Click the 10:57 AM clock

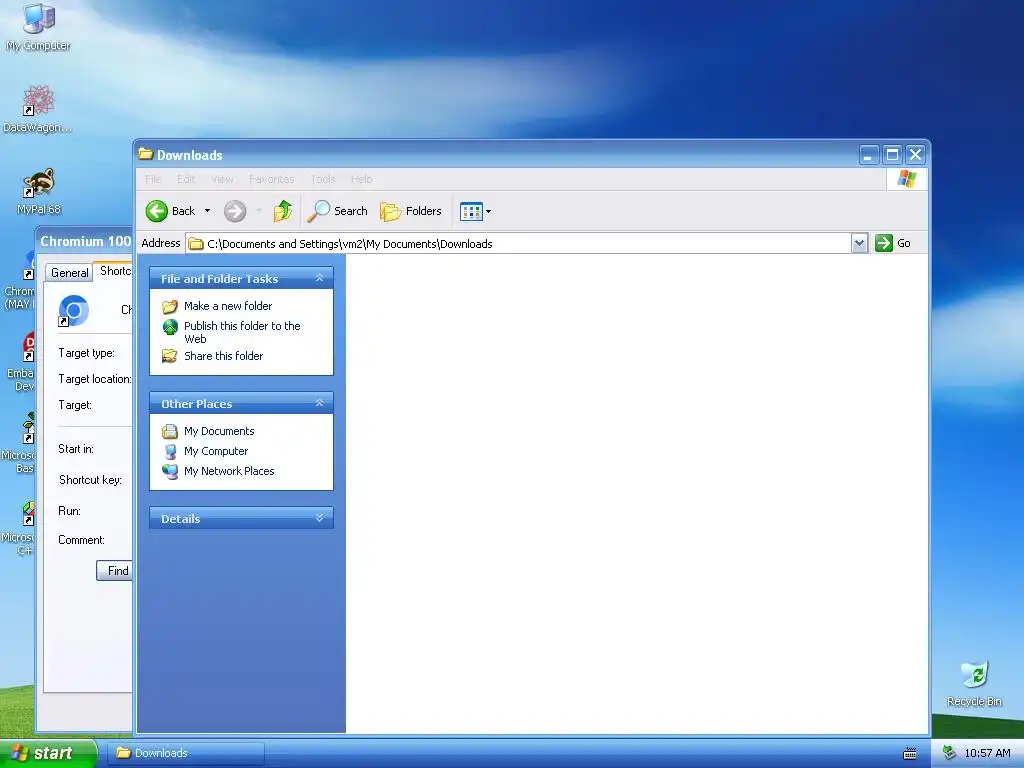point(987,753)
